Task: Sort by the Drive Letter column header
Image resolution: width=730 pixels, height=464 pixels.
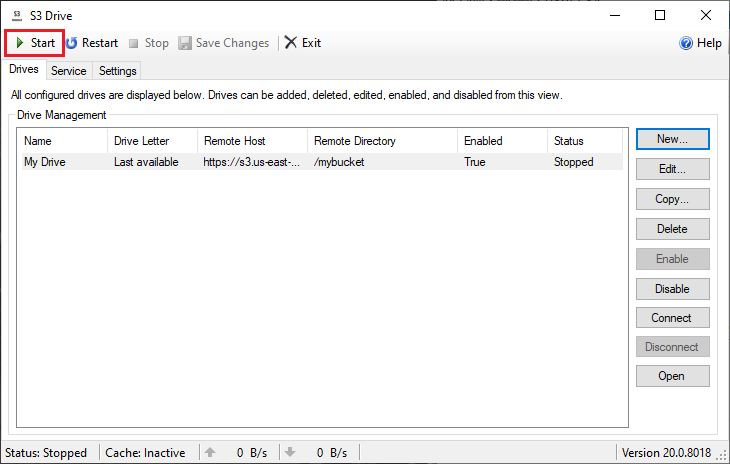Action: [x=152, y=141]
